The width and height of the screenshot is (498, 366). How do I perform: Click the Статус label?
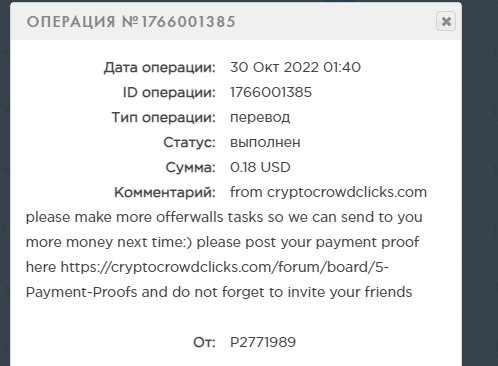[189, 142]
